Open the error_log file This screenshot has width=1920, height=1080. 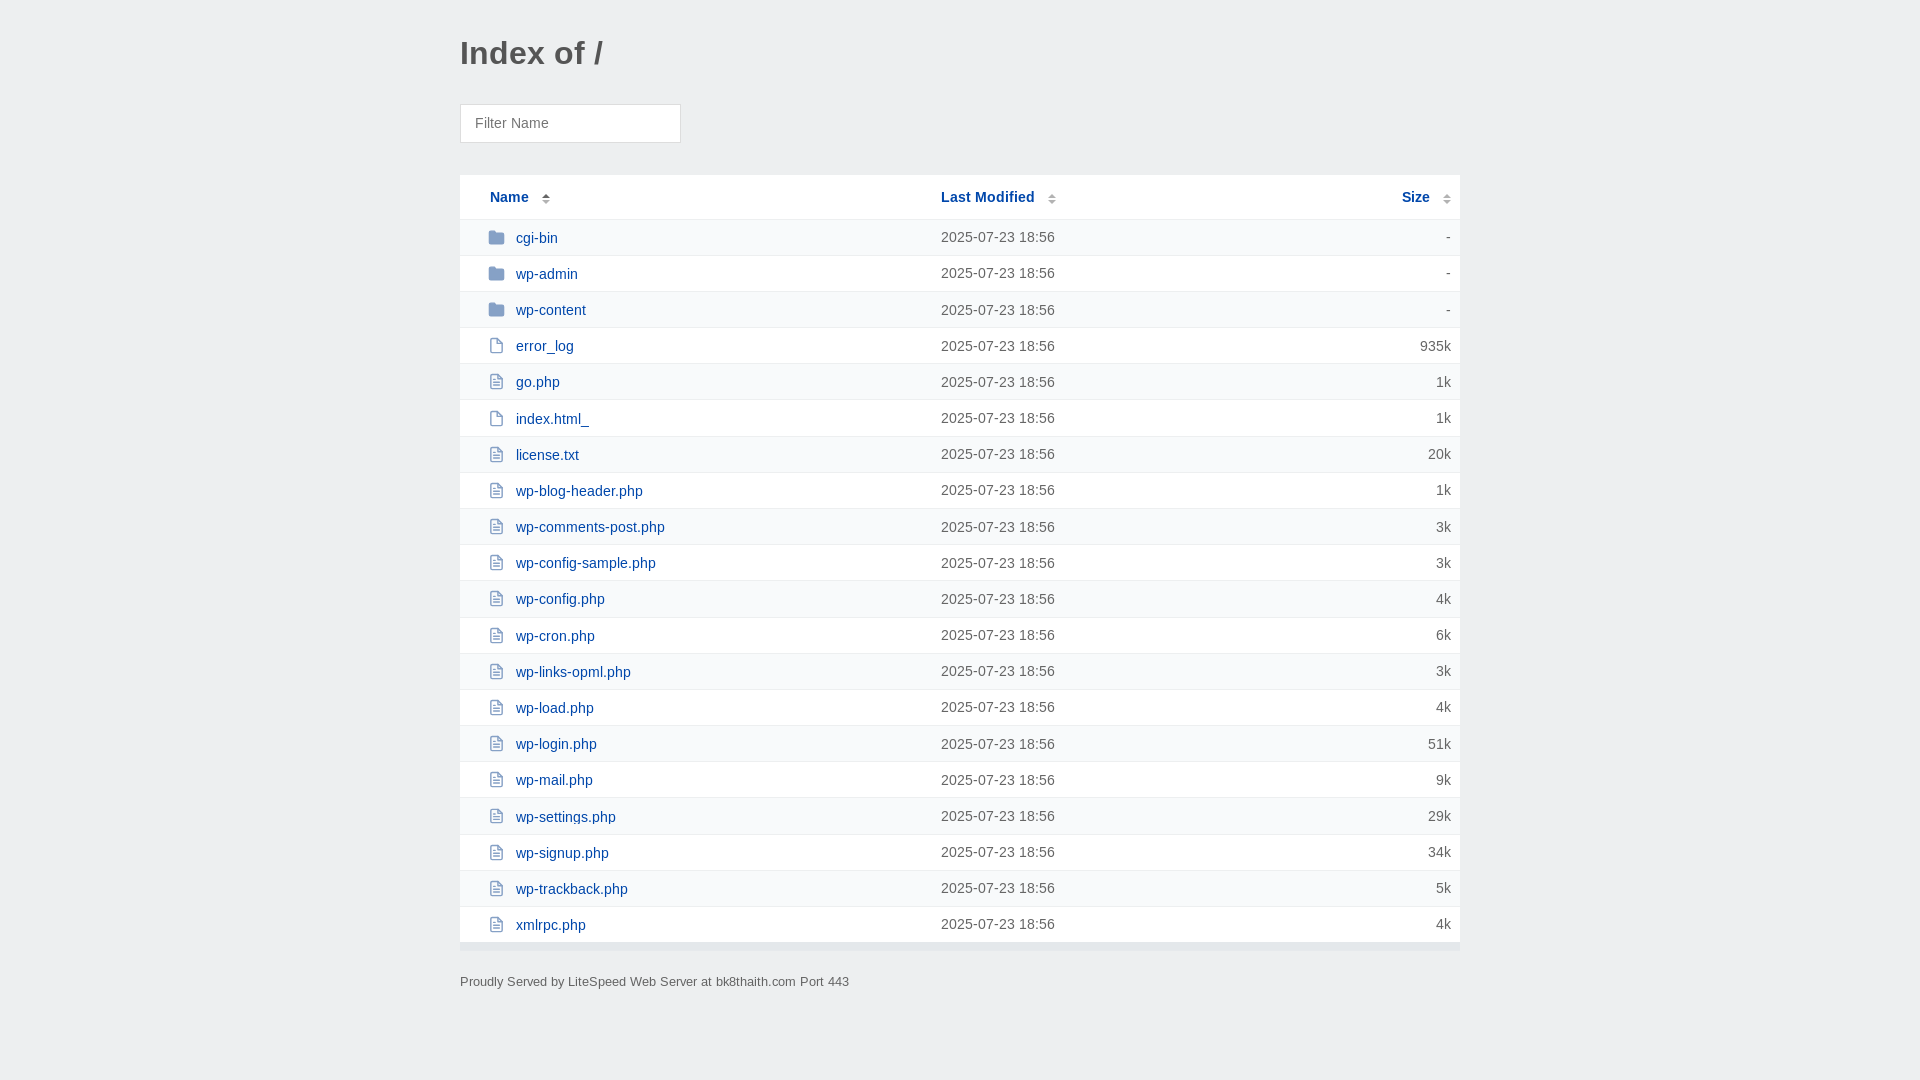pos(545,346)
